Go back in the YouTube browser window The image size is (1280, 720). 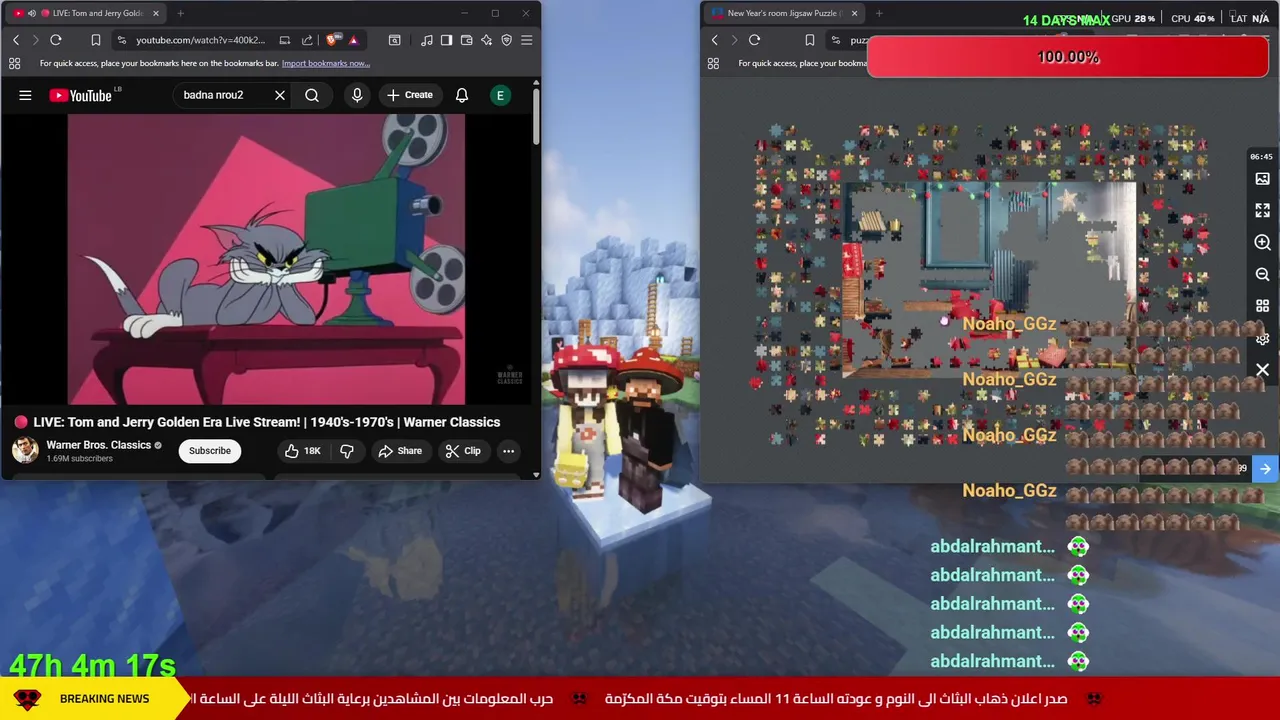pyautogui.click(x=16, y=40)
